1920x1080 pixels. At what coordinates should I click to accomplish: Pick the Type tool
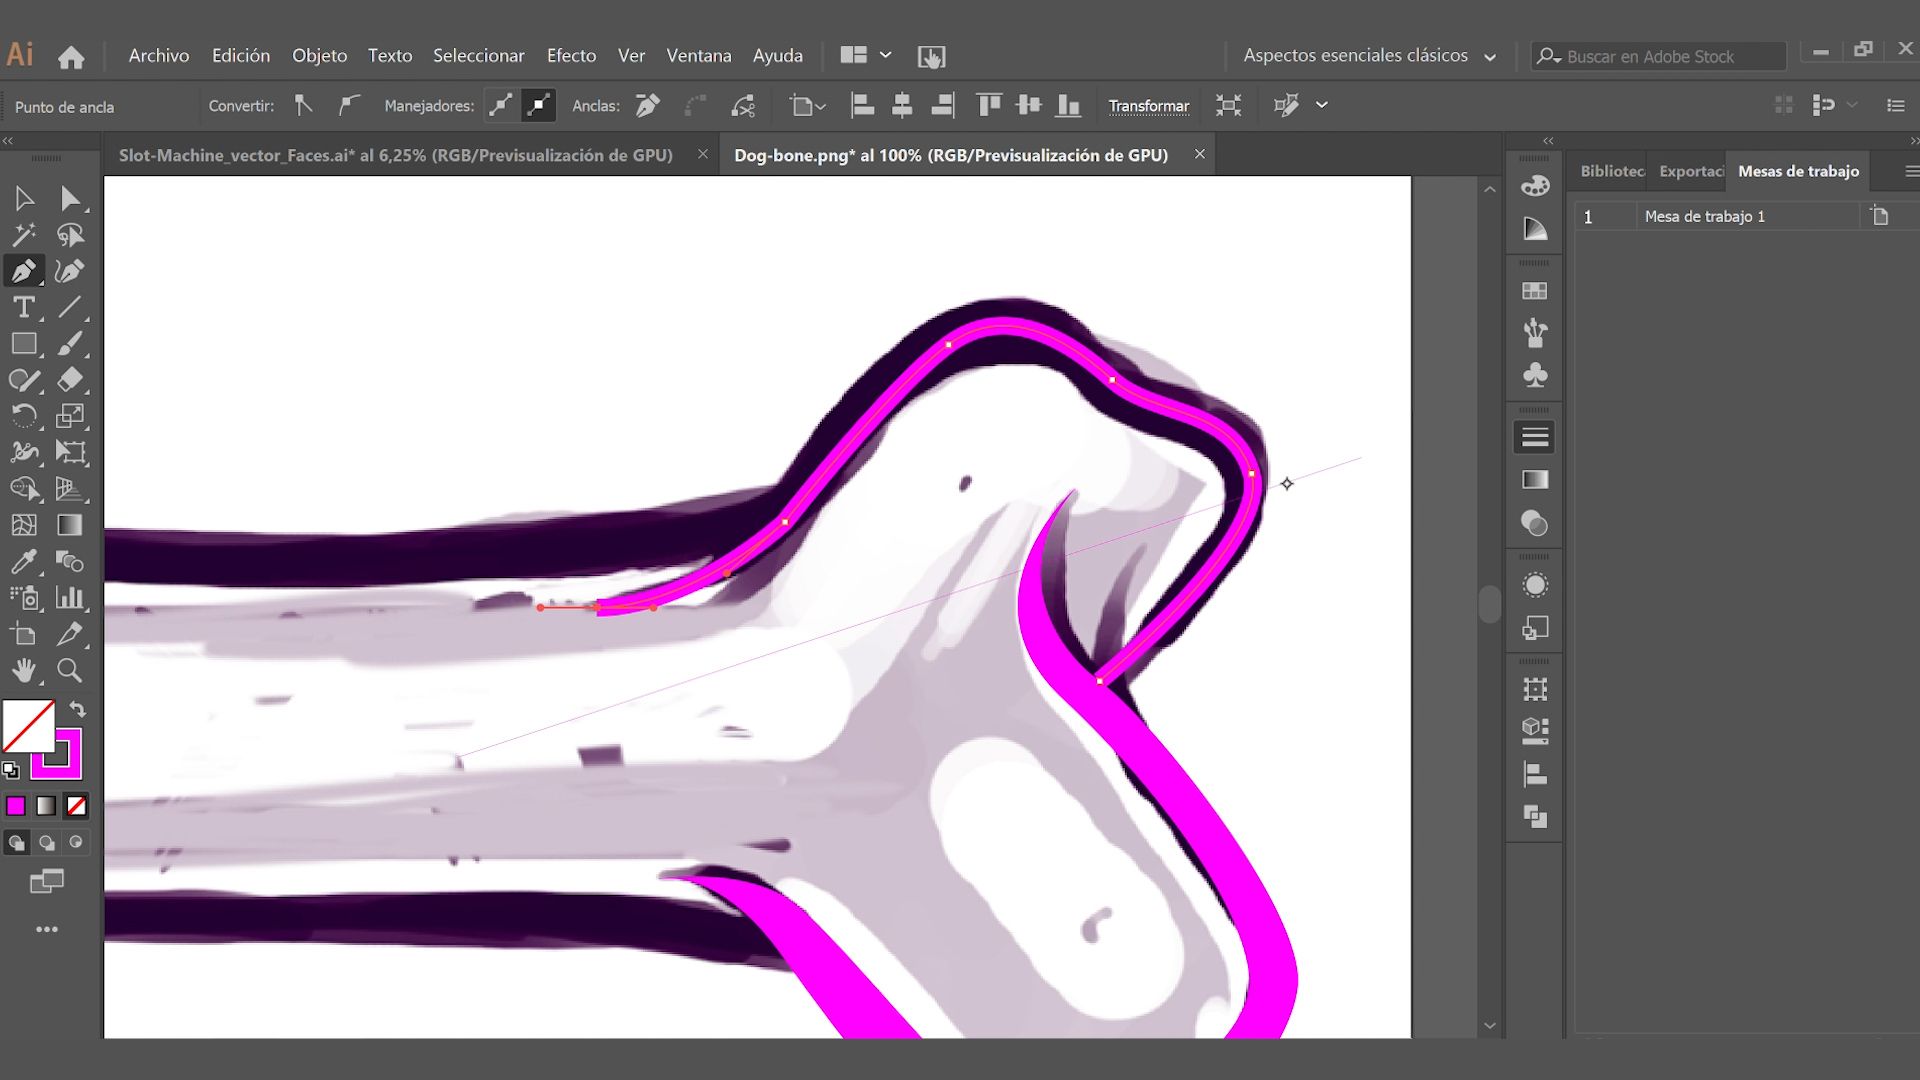click(24, 307)
